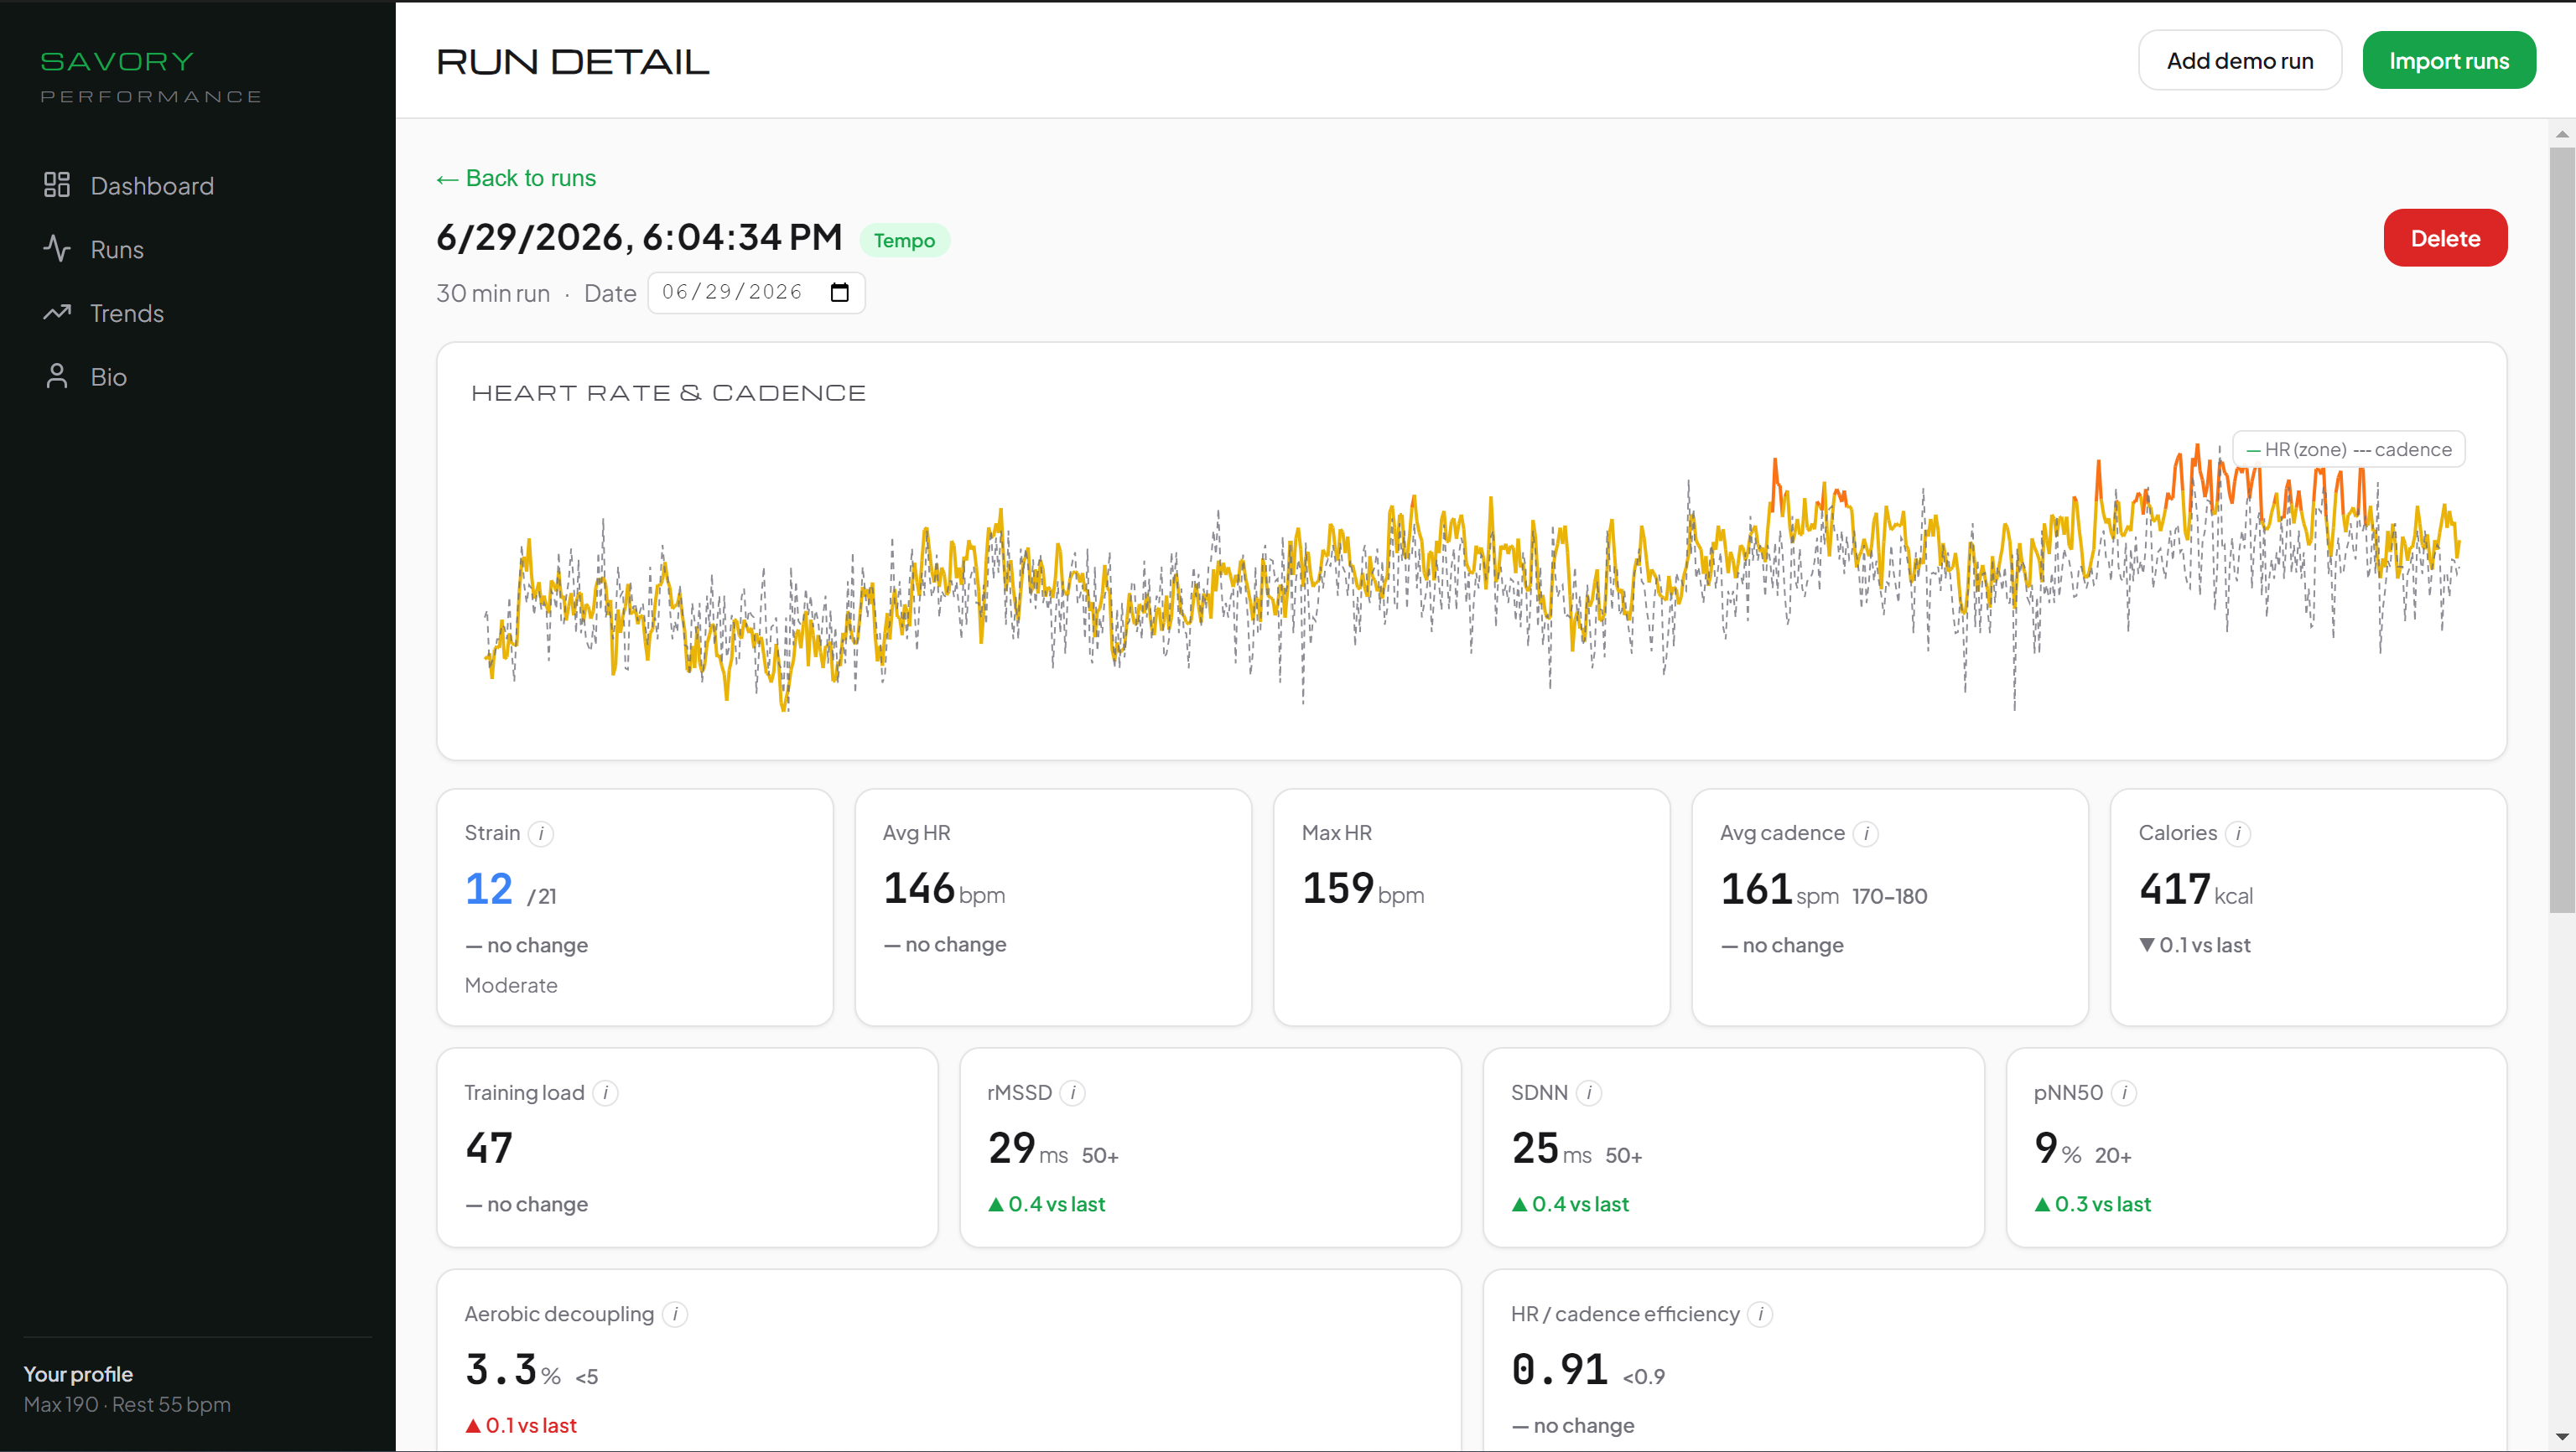The width and height of the screenshot is (2576, 1452).
Task: Show info for HR / cadence efficiency
Action: pyautogui.click(x=1761, y=1314)
